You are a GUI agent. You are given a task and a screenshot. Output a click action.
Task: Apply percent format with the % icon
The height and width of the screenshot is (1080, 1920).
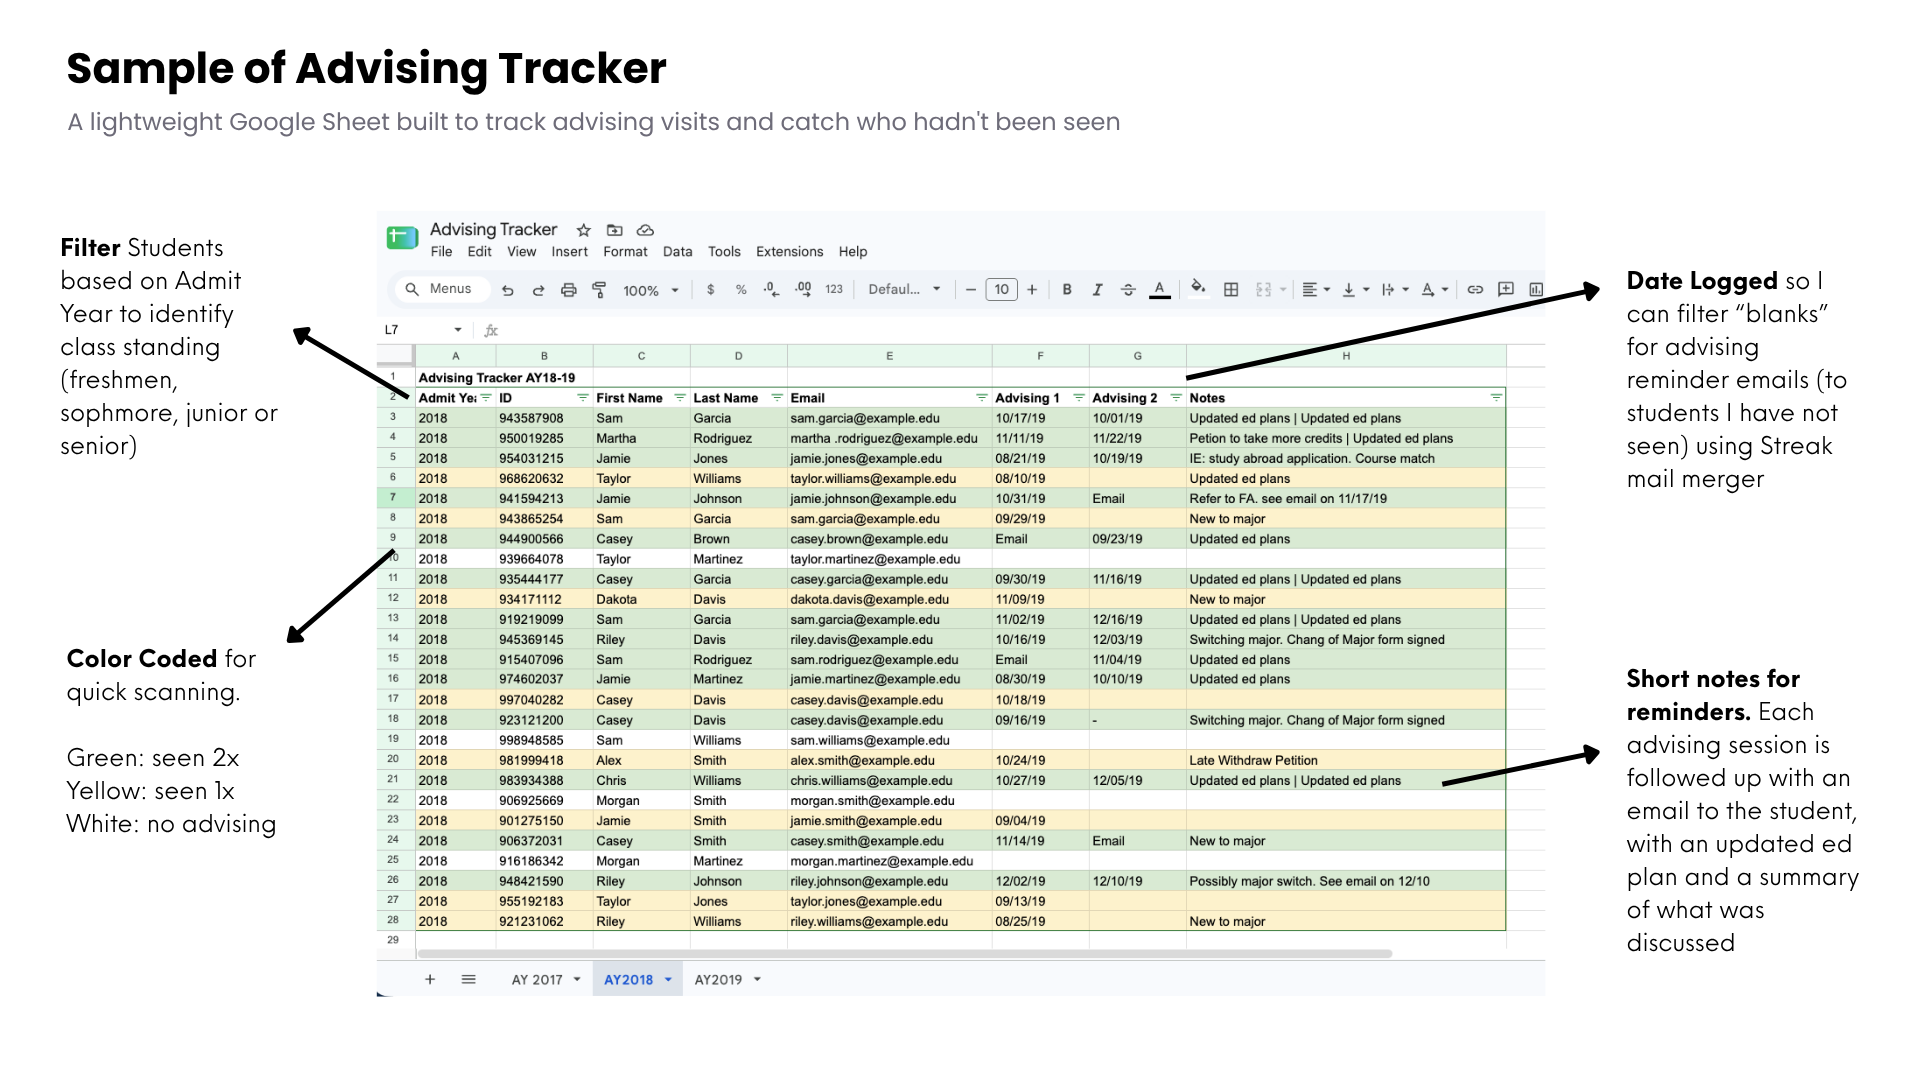tap(741, 290)
